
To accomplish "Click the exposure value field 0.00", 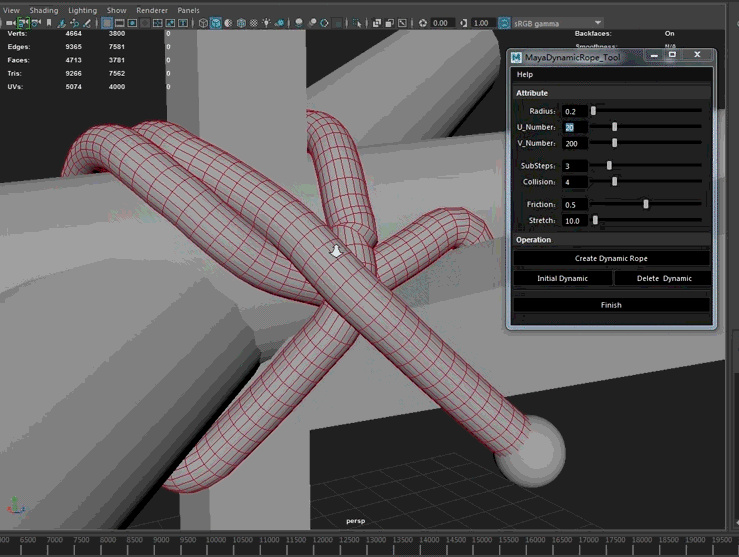I will point(443,23).
